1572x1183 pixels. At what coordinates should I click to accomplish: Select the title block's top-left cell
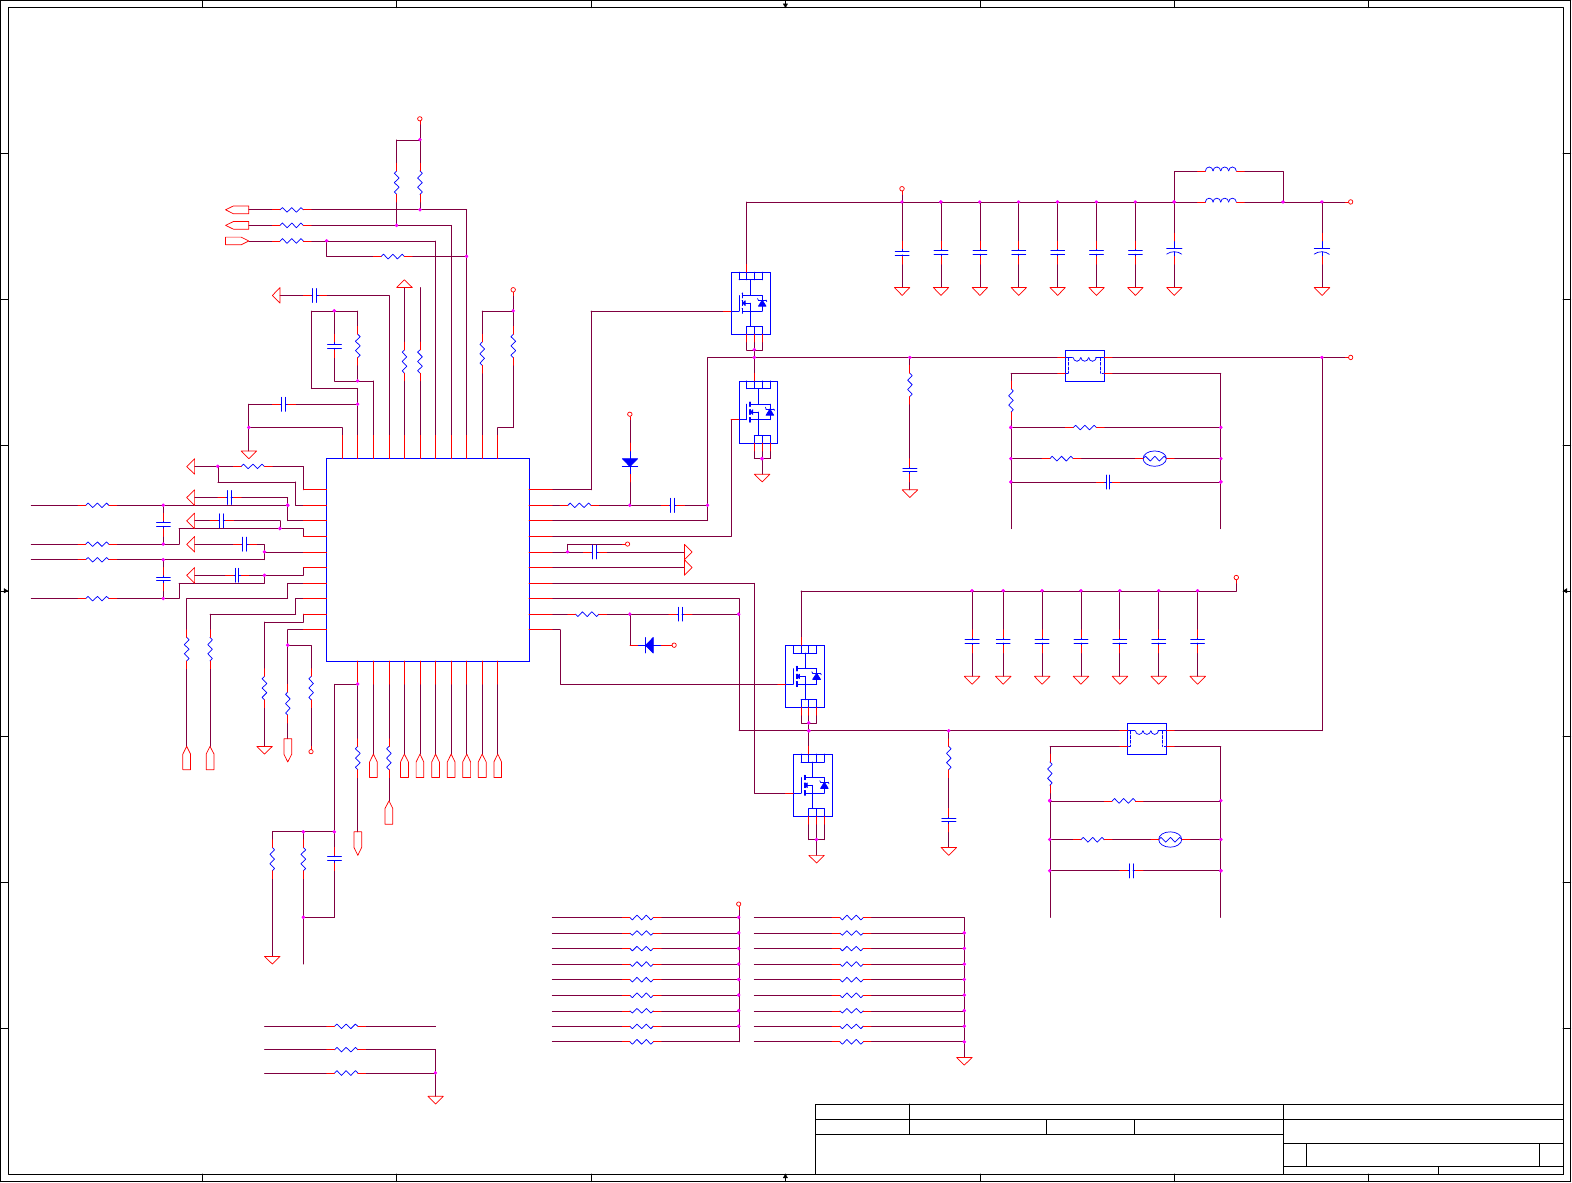click(862, 1112)
